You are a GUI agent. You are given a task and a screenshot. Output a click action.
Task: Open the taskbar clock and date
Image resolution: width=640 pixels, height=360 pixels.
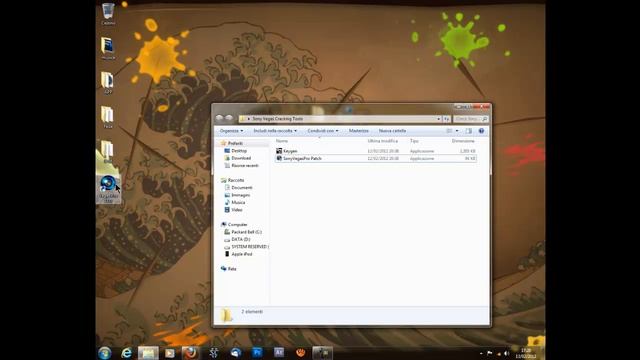coord(526,353)
